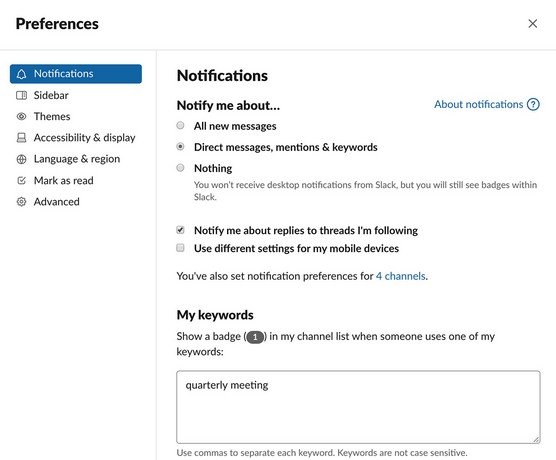Screen dimensions: 556x460
Task: Click the eye icon for Themes
Action: tap(21, 116)
